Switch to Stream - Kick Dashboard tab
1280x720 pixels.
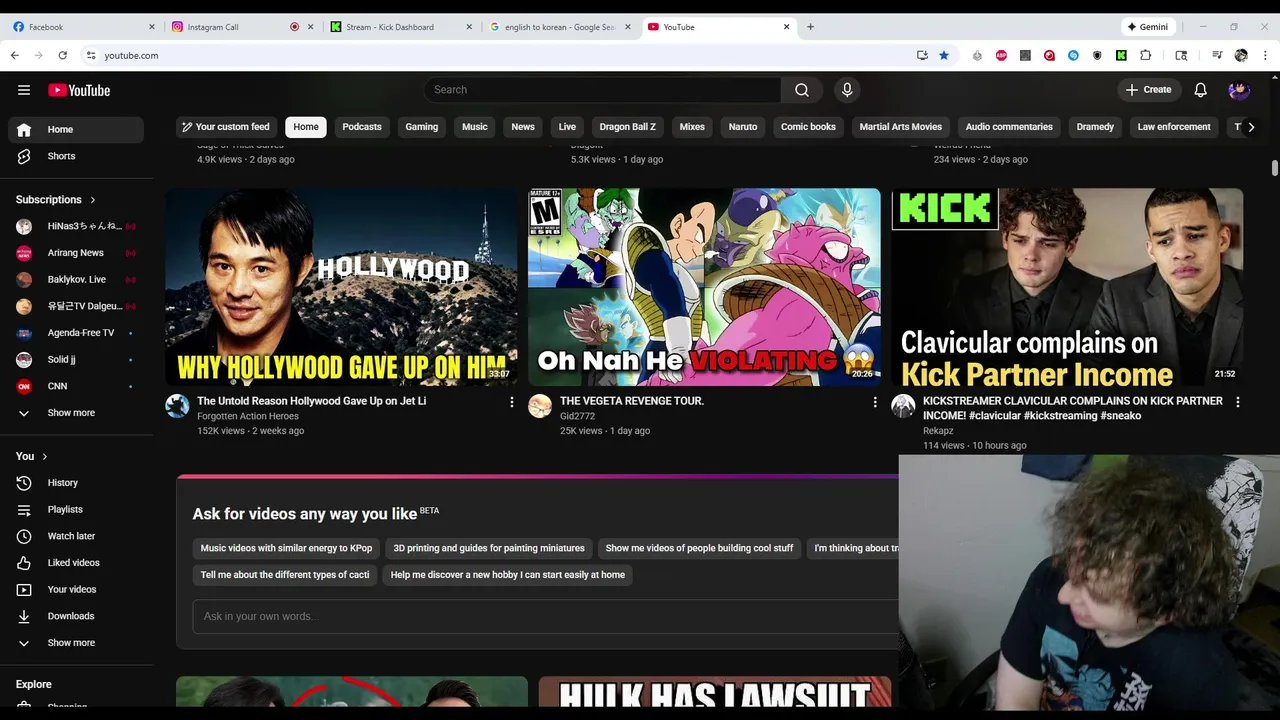point(401,27)
